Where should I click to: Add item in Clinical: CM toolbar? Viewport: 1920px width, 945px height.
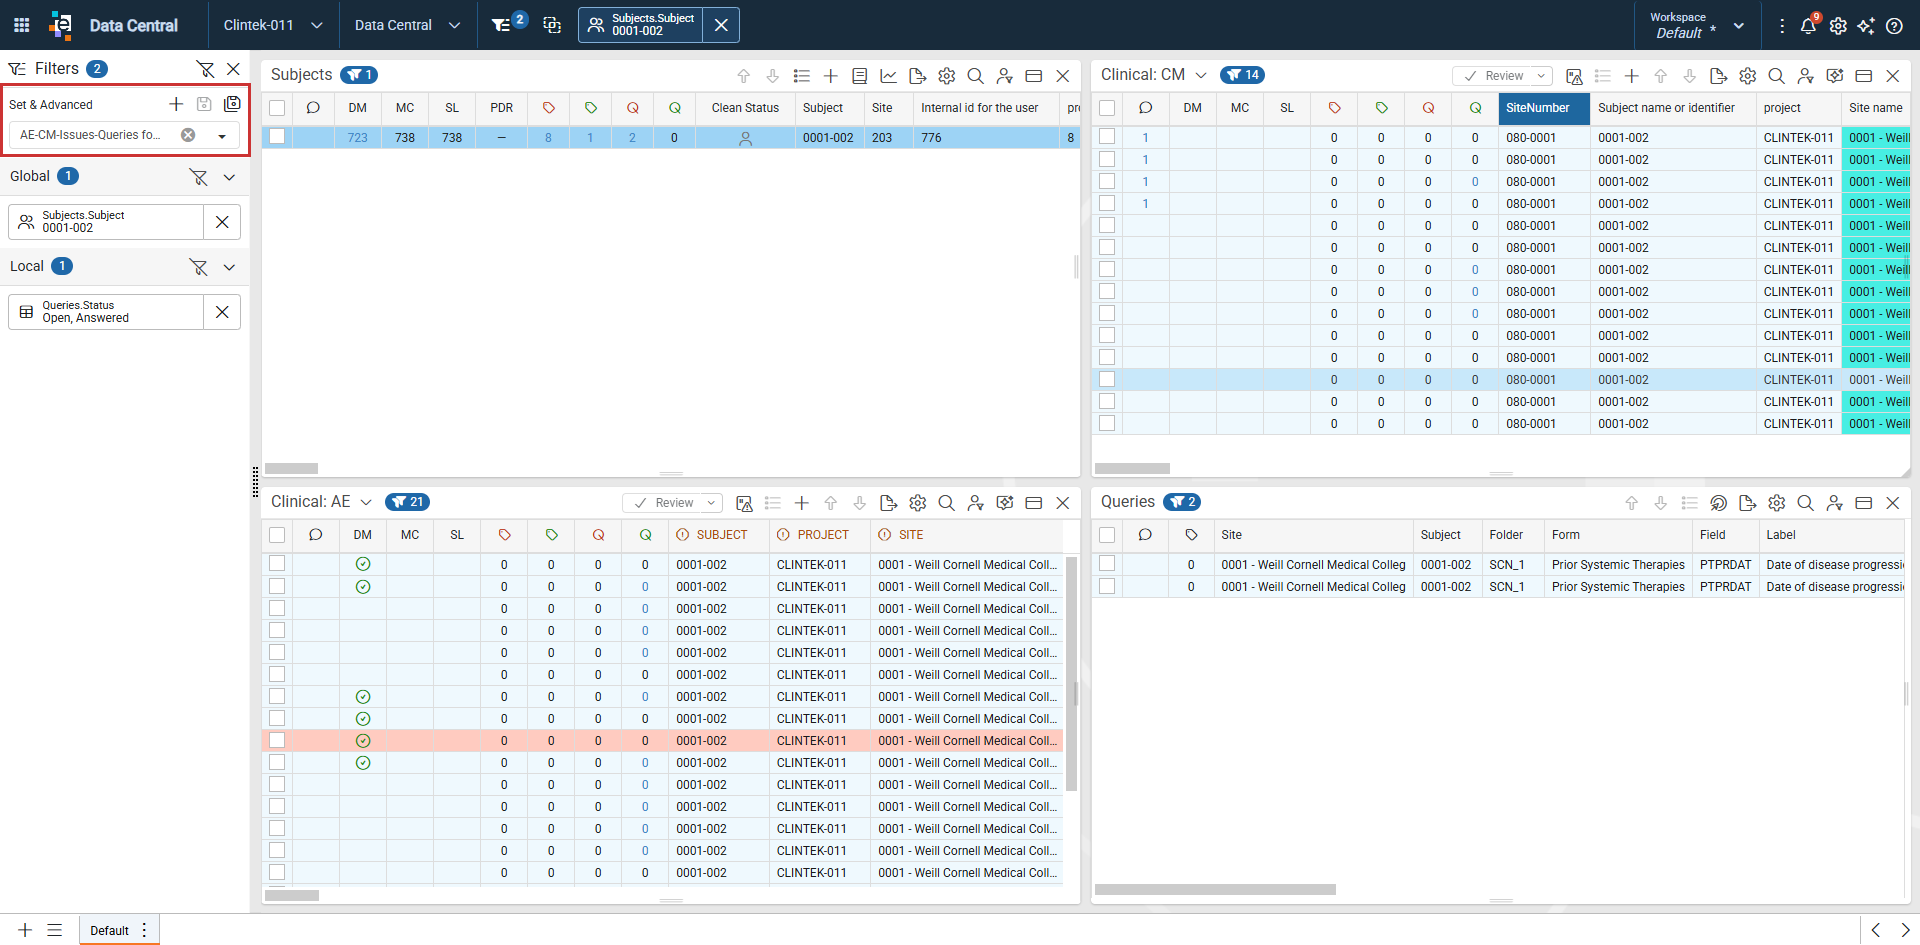[x=1631, y=76]
